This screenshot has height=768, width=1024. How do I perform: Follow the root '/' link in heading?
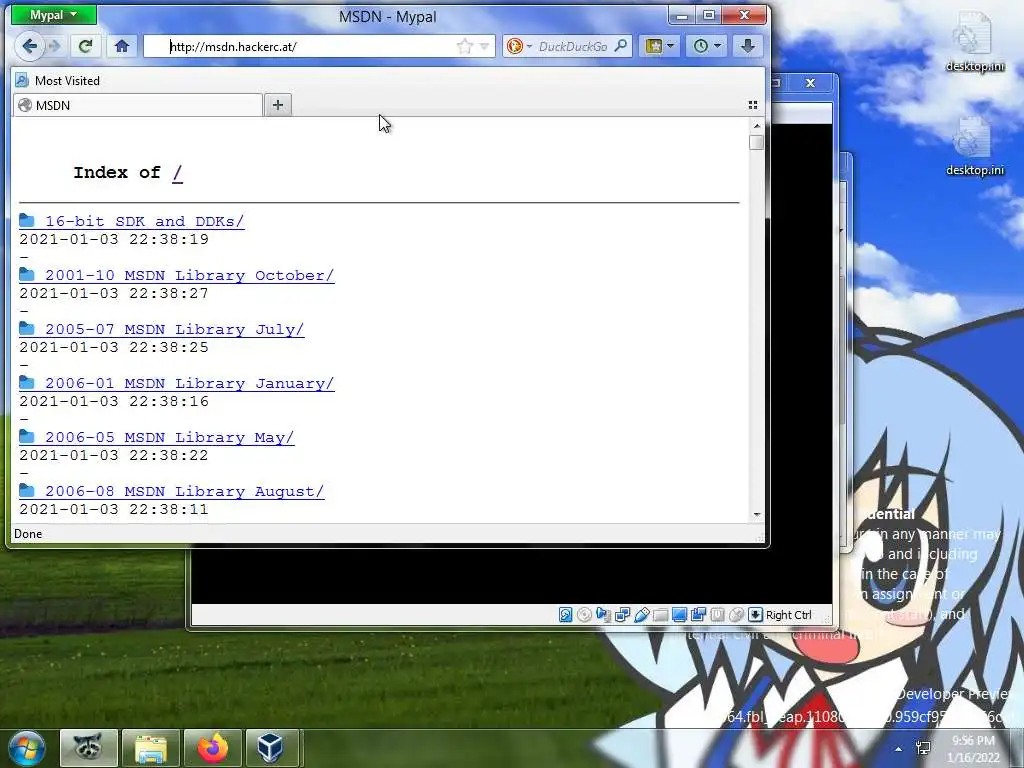[x=177, y=173]
